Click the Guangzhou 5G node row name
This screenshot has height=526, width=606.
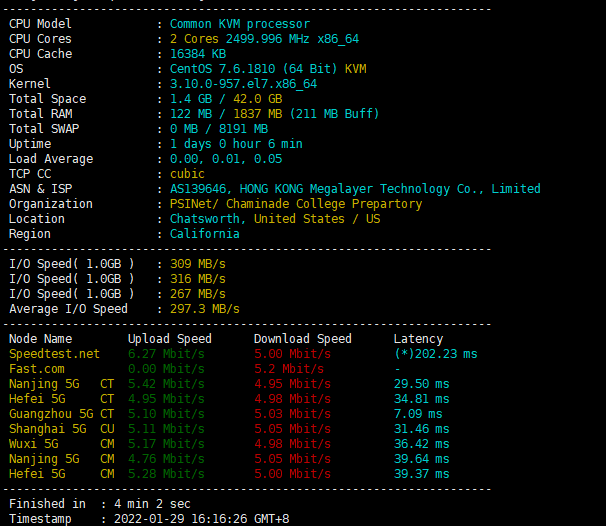(50, 413)
